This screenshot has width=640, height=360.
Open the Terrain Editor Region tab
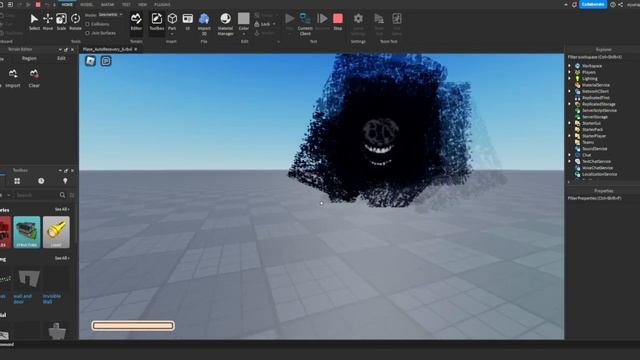29,58
